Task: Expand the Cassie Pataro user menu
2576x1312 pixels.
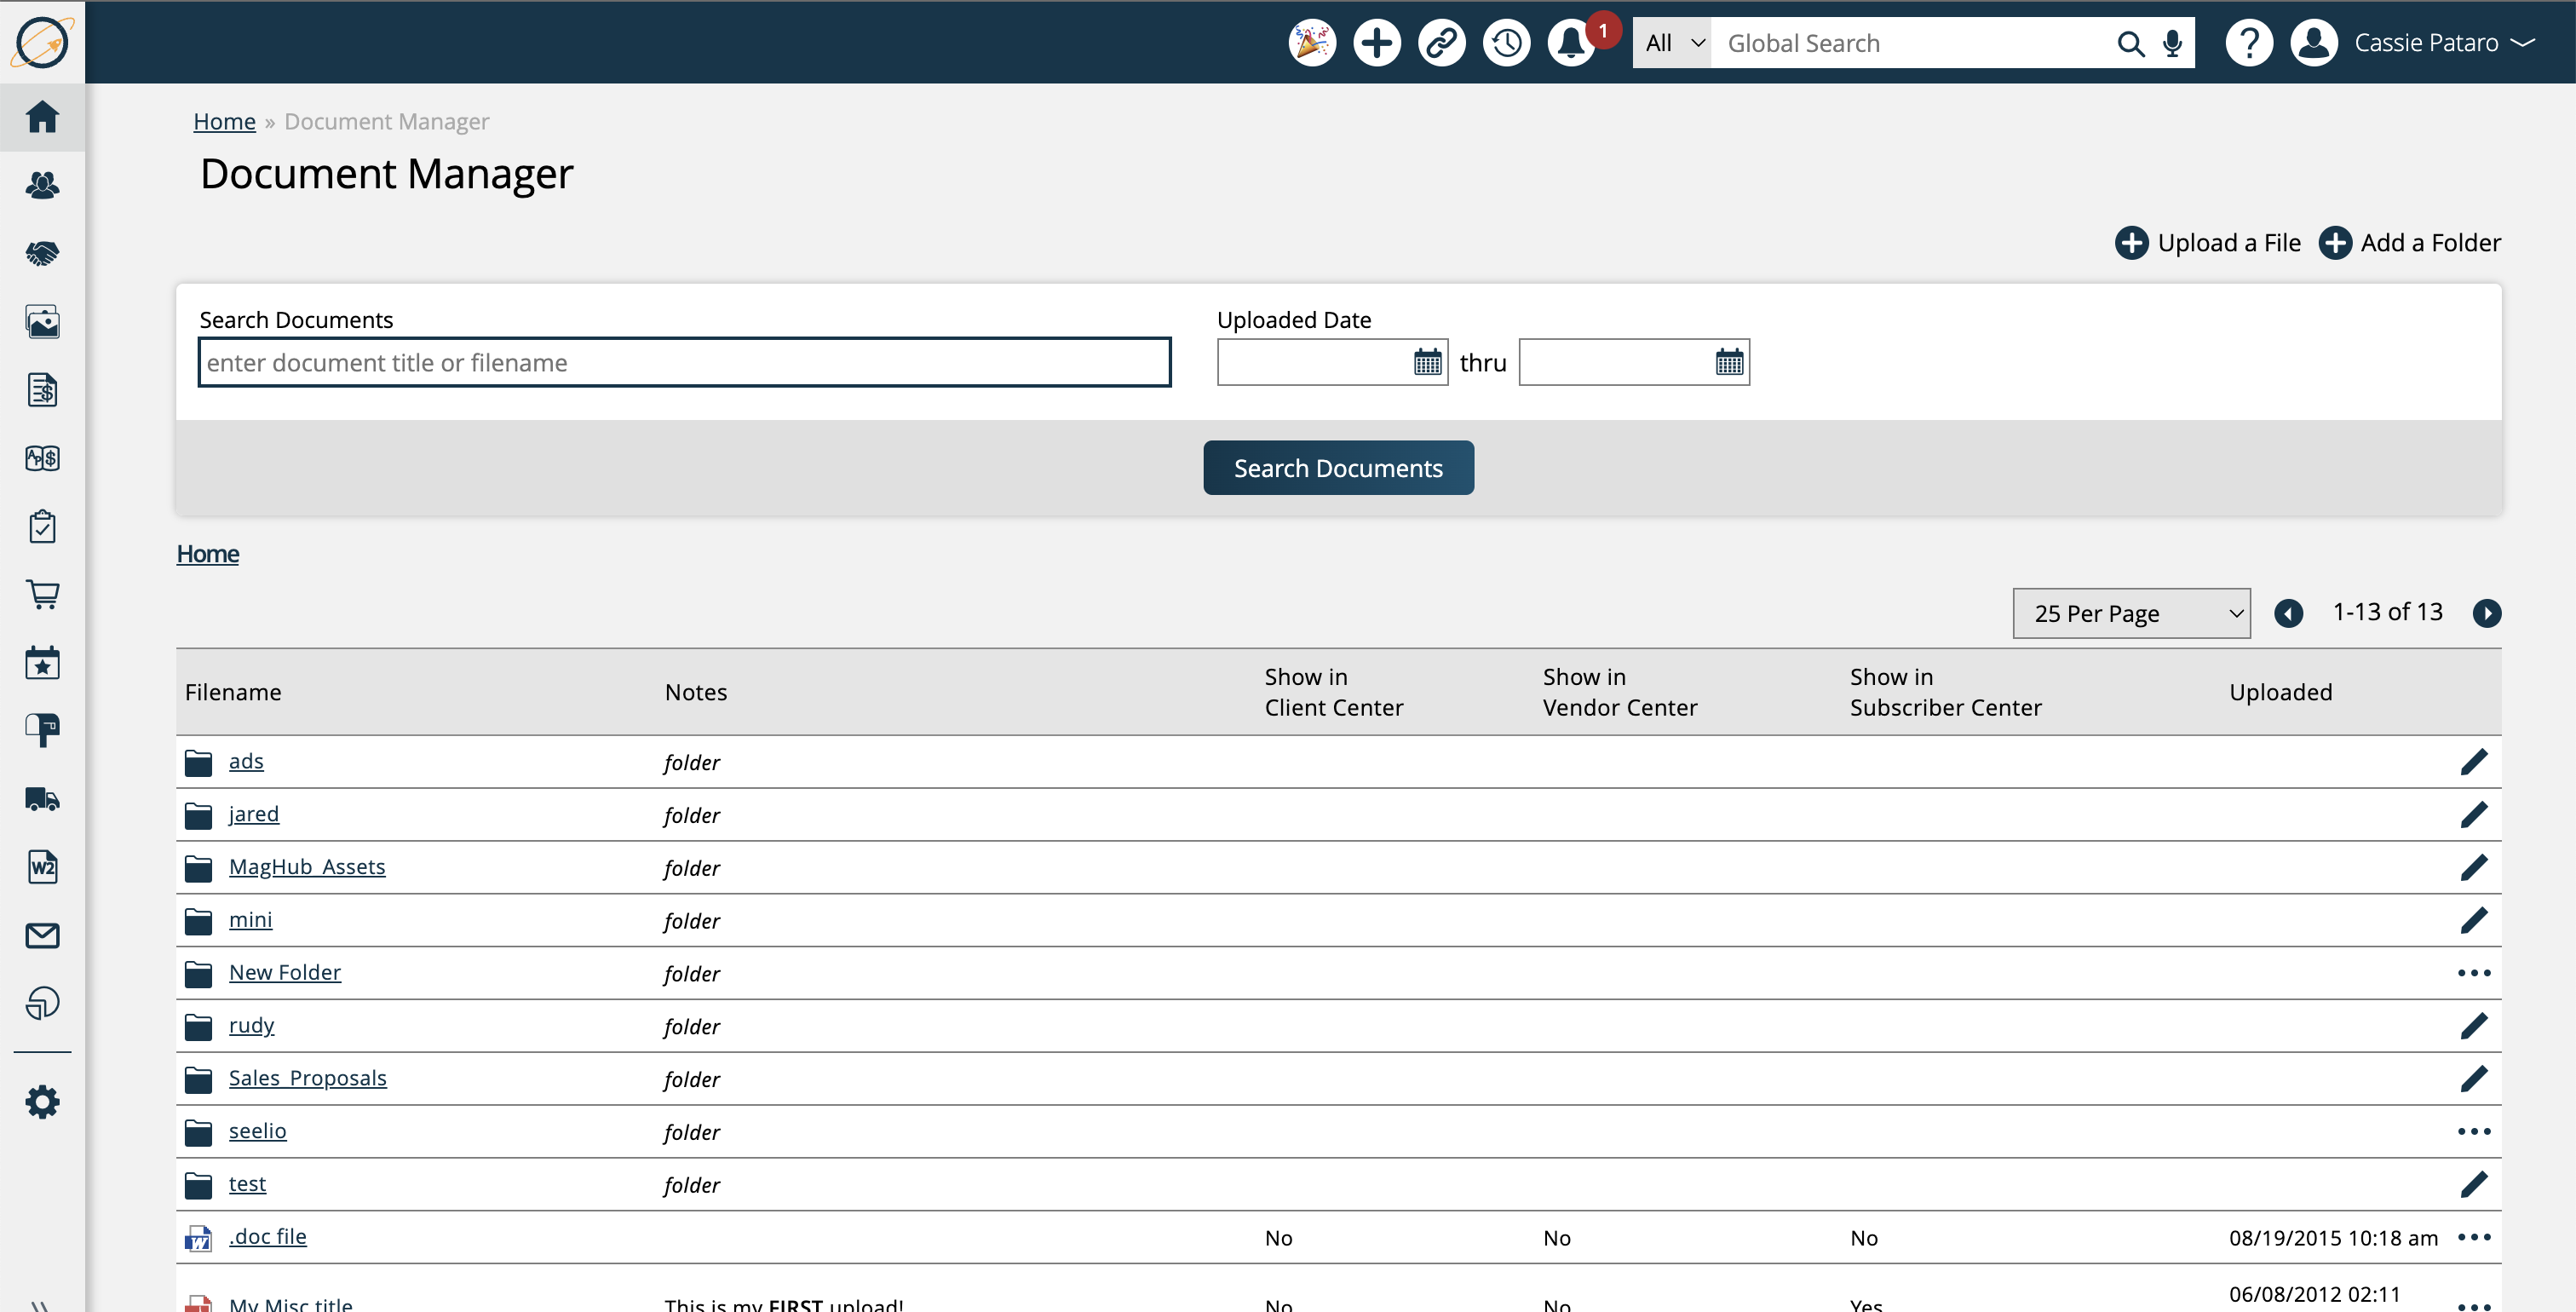Action: tap(2441, 43)
